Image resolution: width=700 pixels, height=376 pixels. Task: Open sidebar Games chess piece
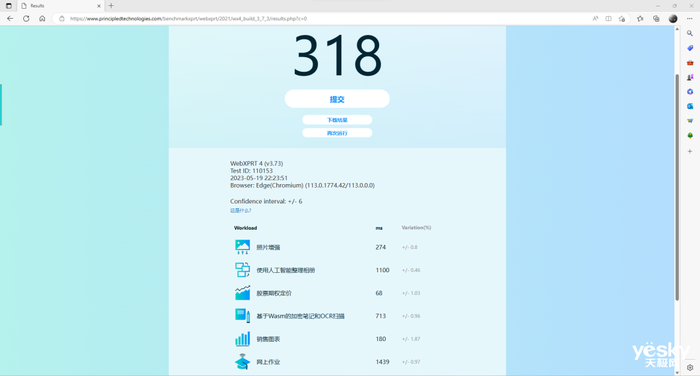click(690, 77)
